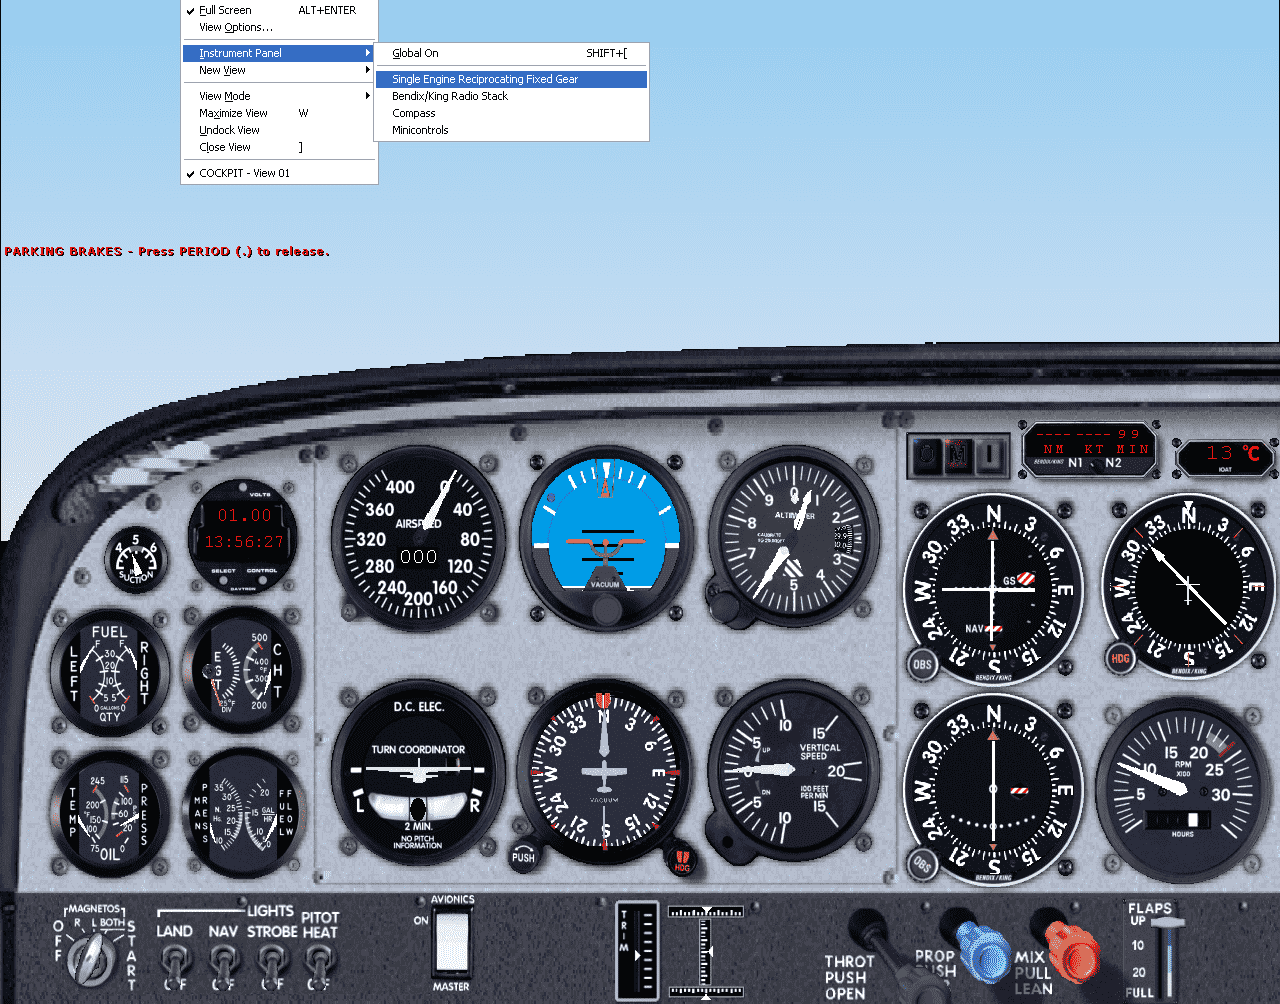
Task: Click the HDG knob on the ADF gauge
Action: (x=1120, y=658)
